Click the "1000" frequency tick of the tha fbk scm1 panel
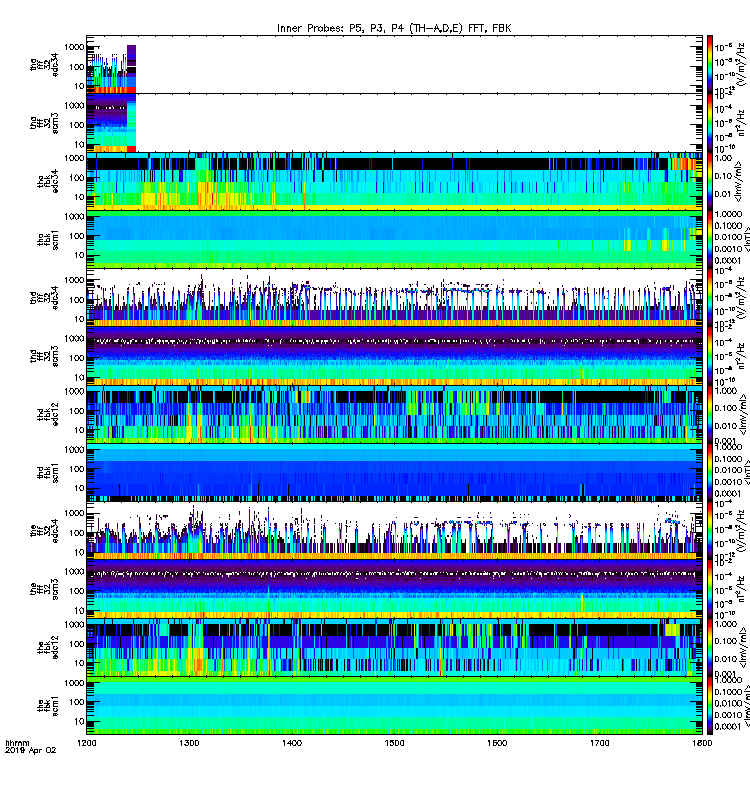 pos(74,217)
